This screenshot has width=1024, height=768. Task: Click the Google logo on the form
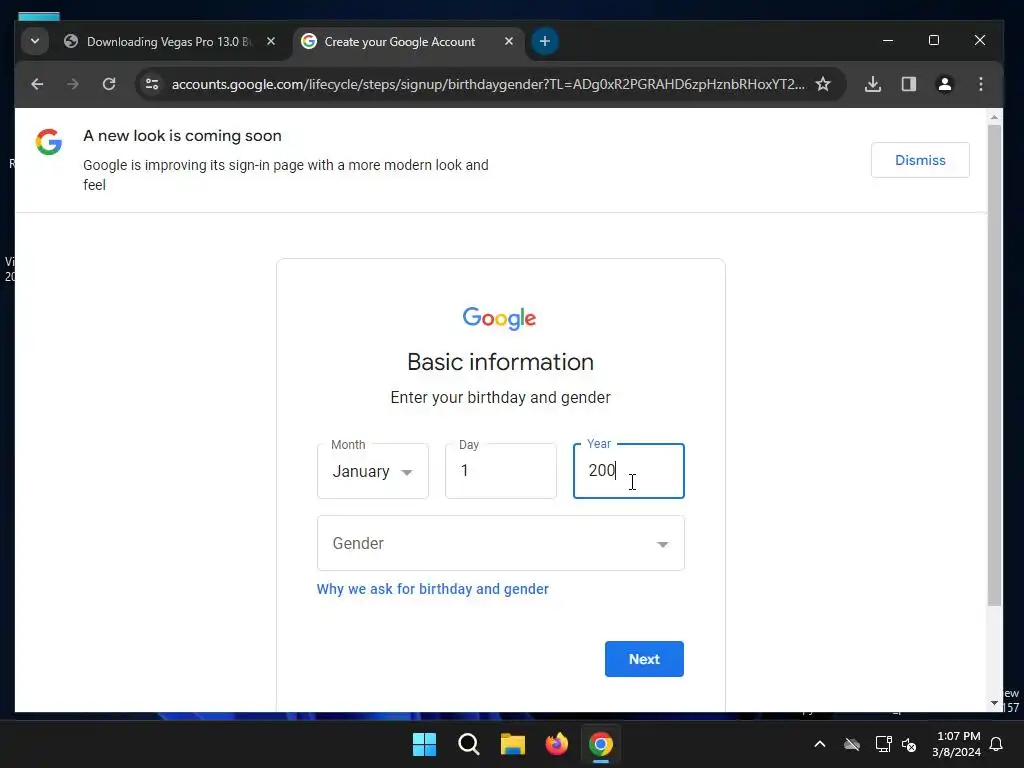click(x=500, y=318)
